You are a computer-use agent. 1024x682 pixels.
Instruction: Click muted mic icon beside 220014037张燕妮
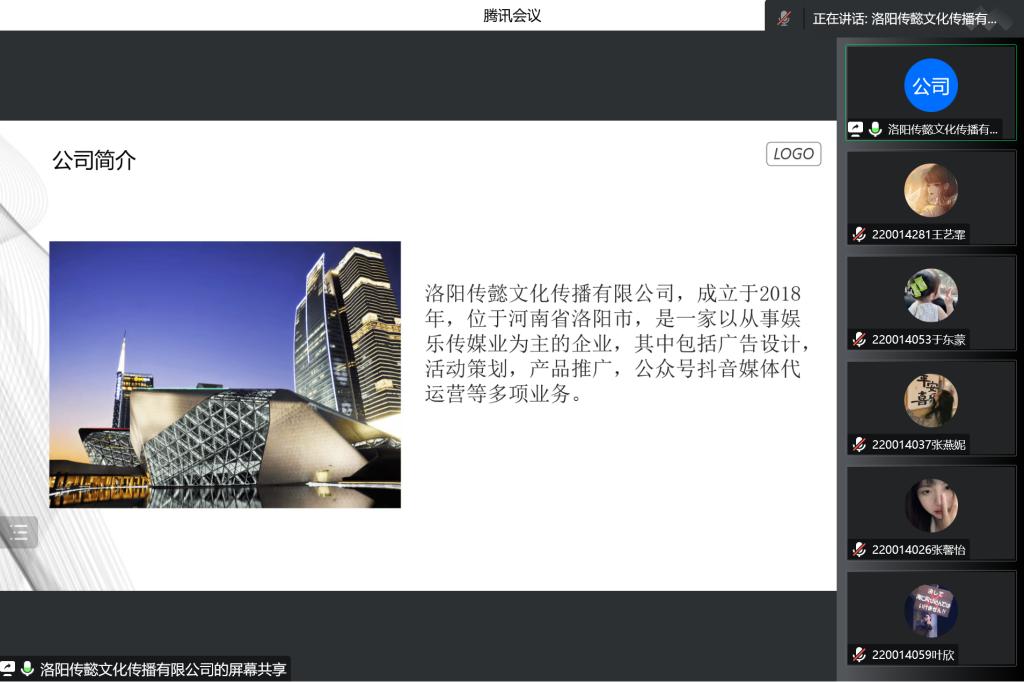coord(859,444)
